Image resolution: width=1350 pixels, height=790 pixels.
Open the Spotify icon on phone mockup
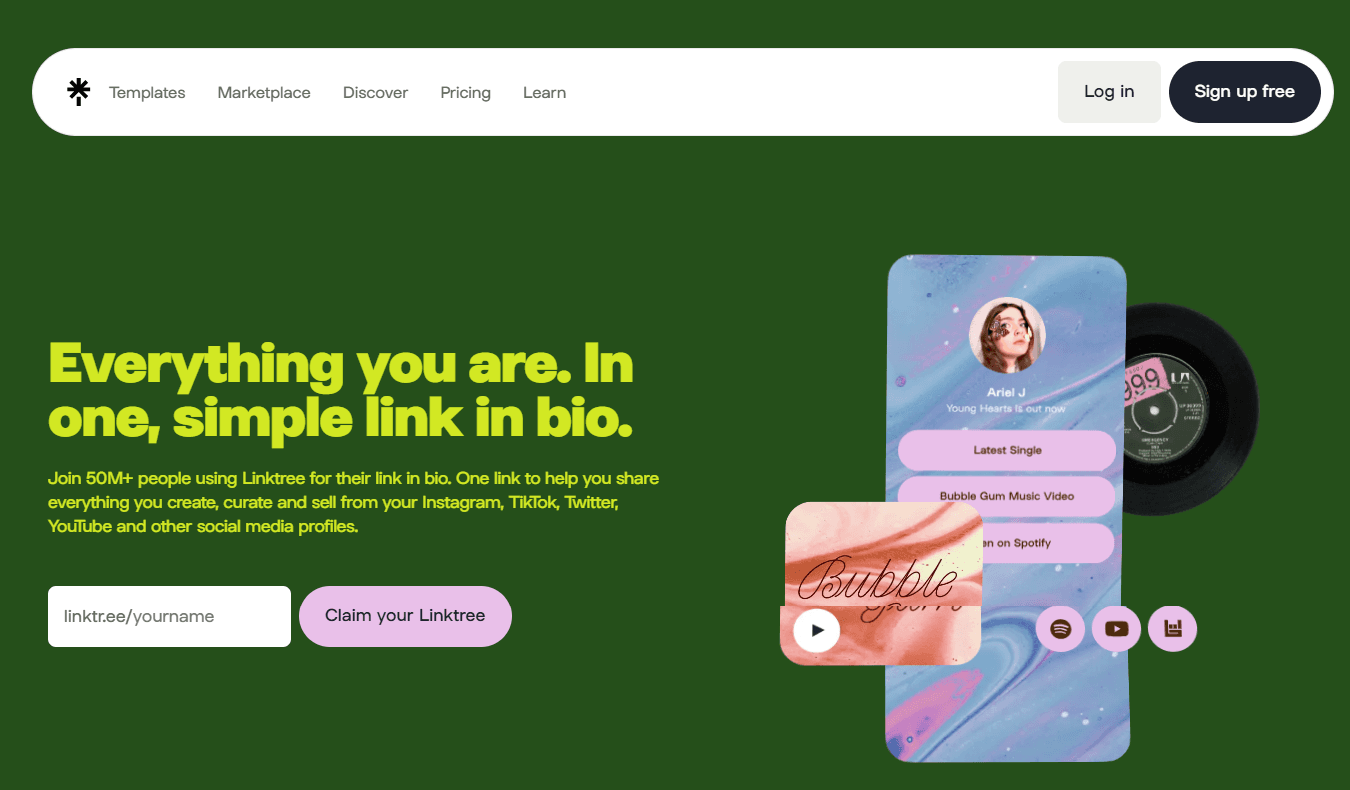pyautogui.click(x=1061, y=629)
